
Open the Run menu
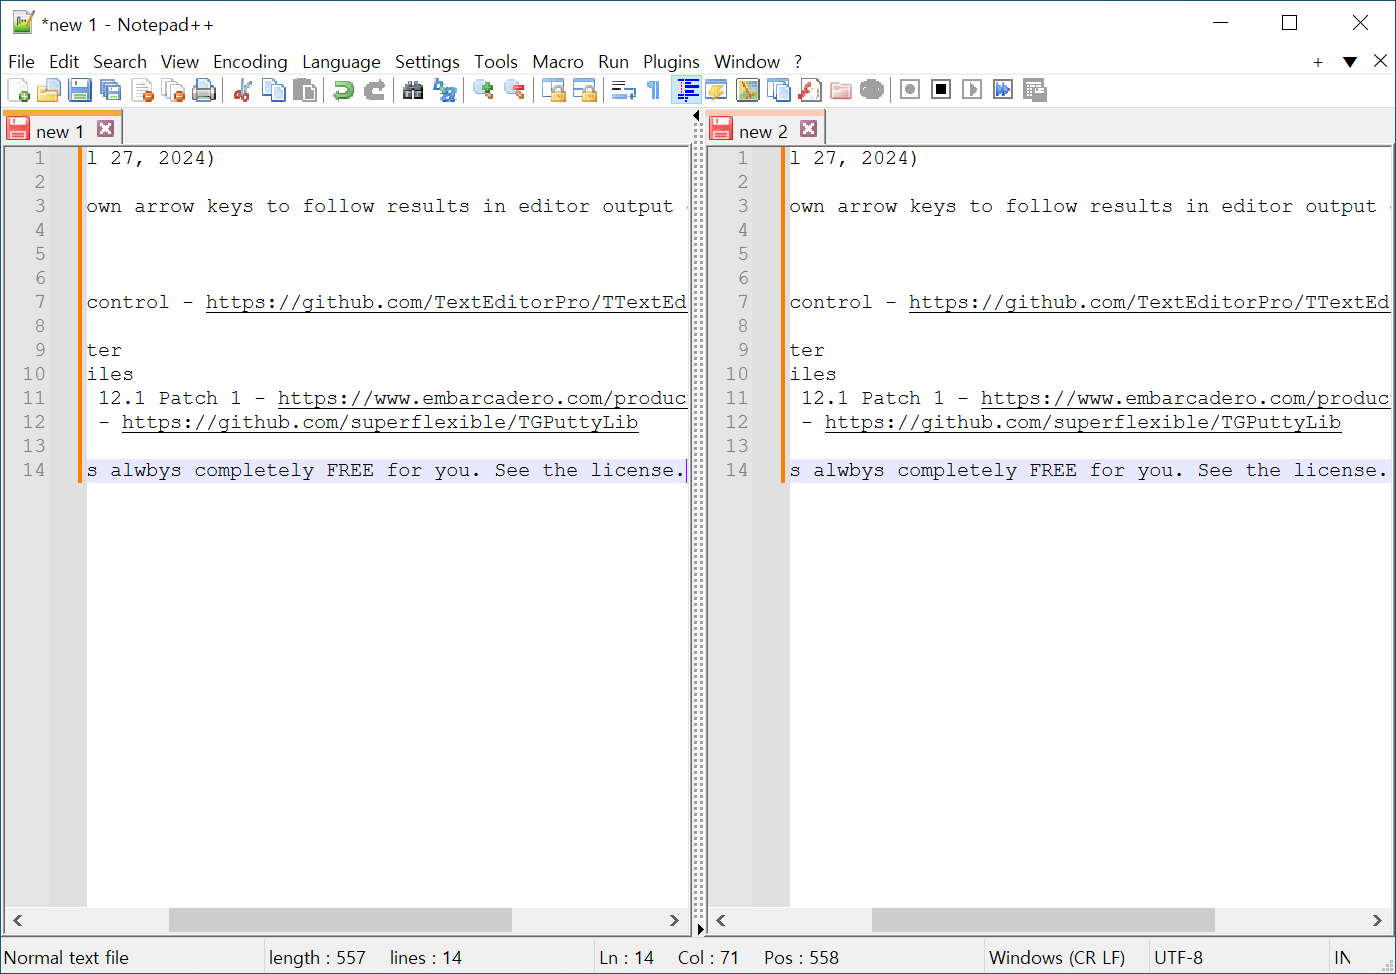coord(614,62)
